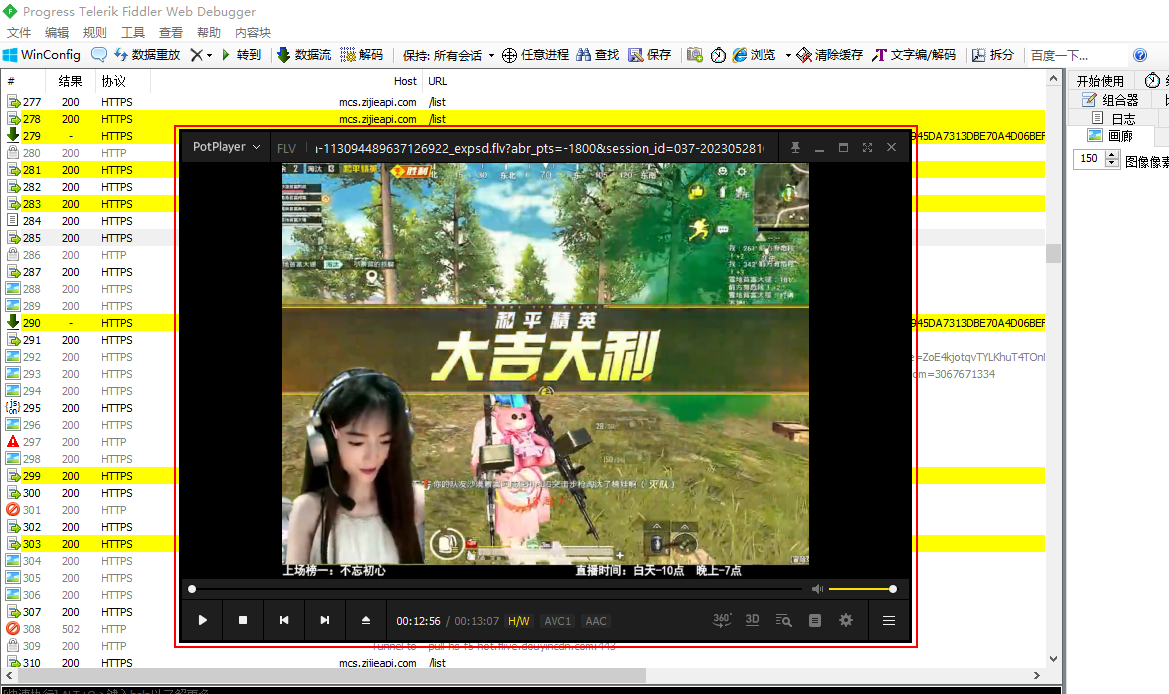
Task: Click the 数据重放 replay button
Action: (147, 54)
